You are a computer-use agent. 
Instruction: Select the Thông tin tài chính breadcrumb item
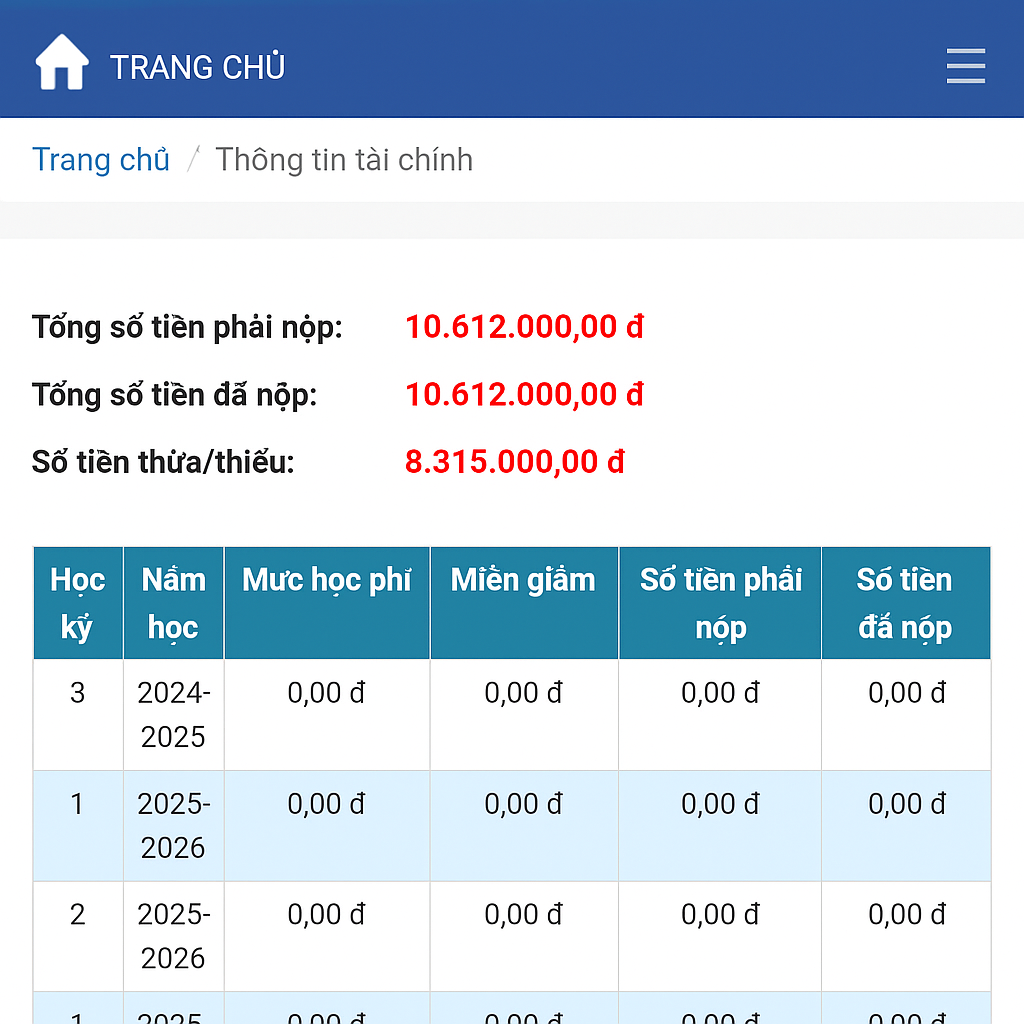pos(344,159)
